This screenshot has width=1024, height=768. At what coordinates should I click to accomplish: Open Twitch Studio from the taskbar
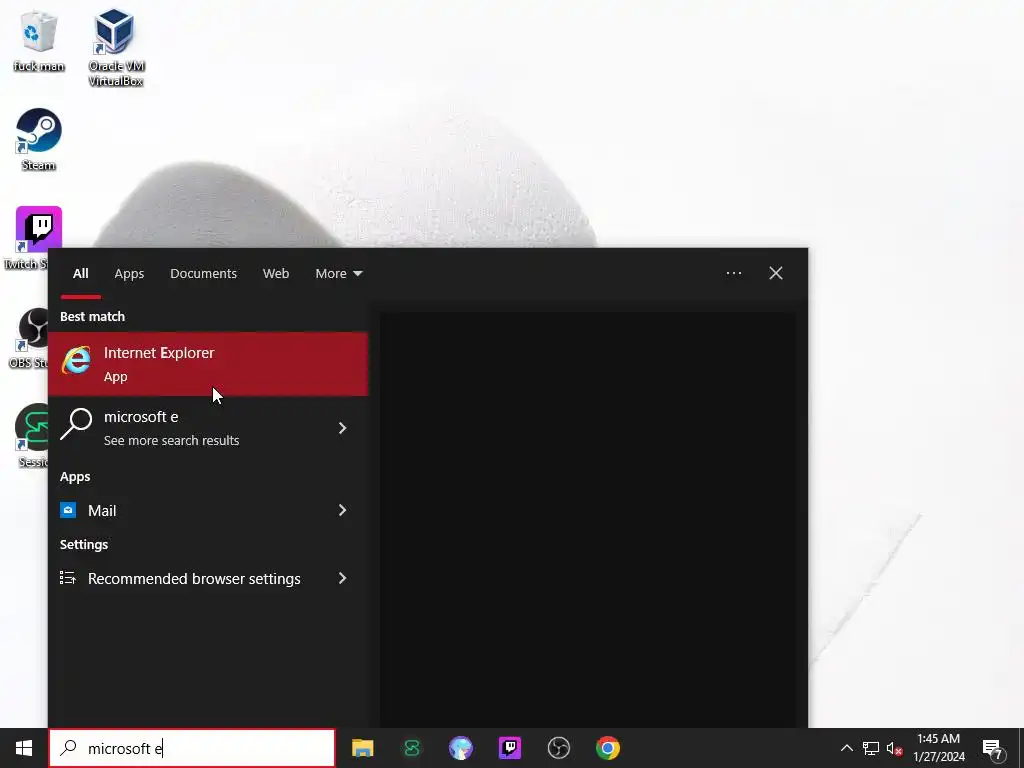(x=509, y=748)
